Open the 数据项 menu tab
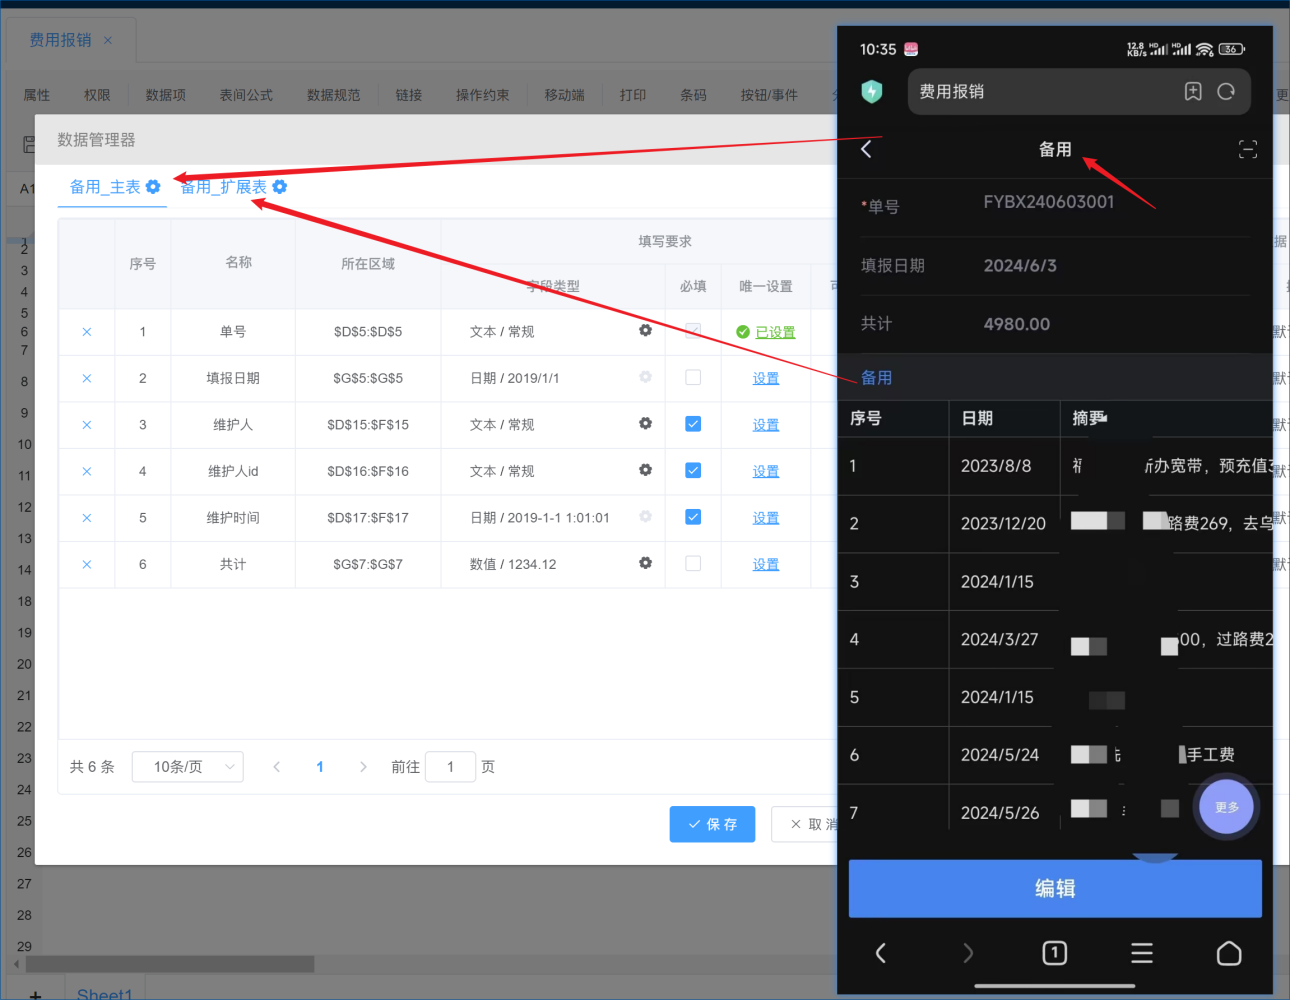 [x=166, y=95]
